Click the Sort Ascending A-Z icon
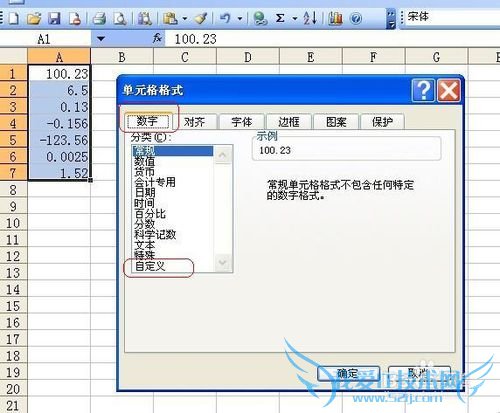This screenshot has height=413, width=500. coord(310,18)
